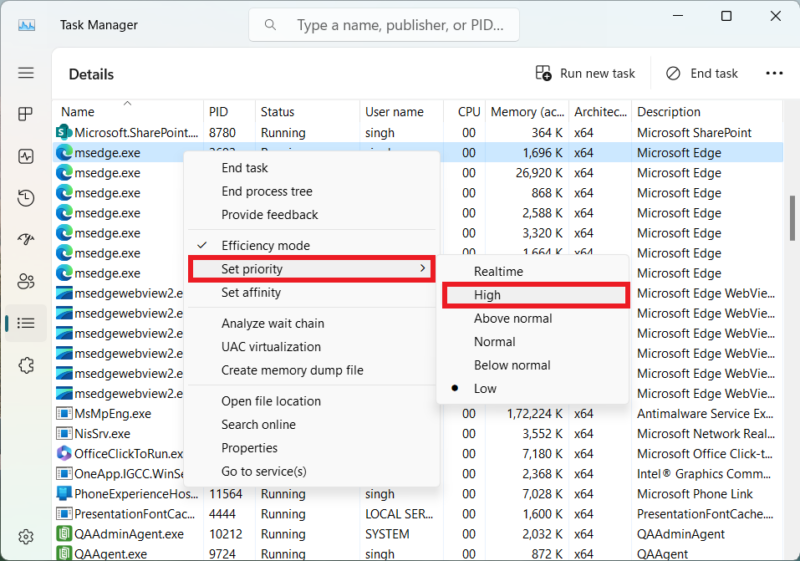800x561 pixels.
Task: Open the Performance page icon
Action: (26, 156)
